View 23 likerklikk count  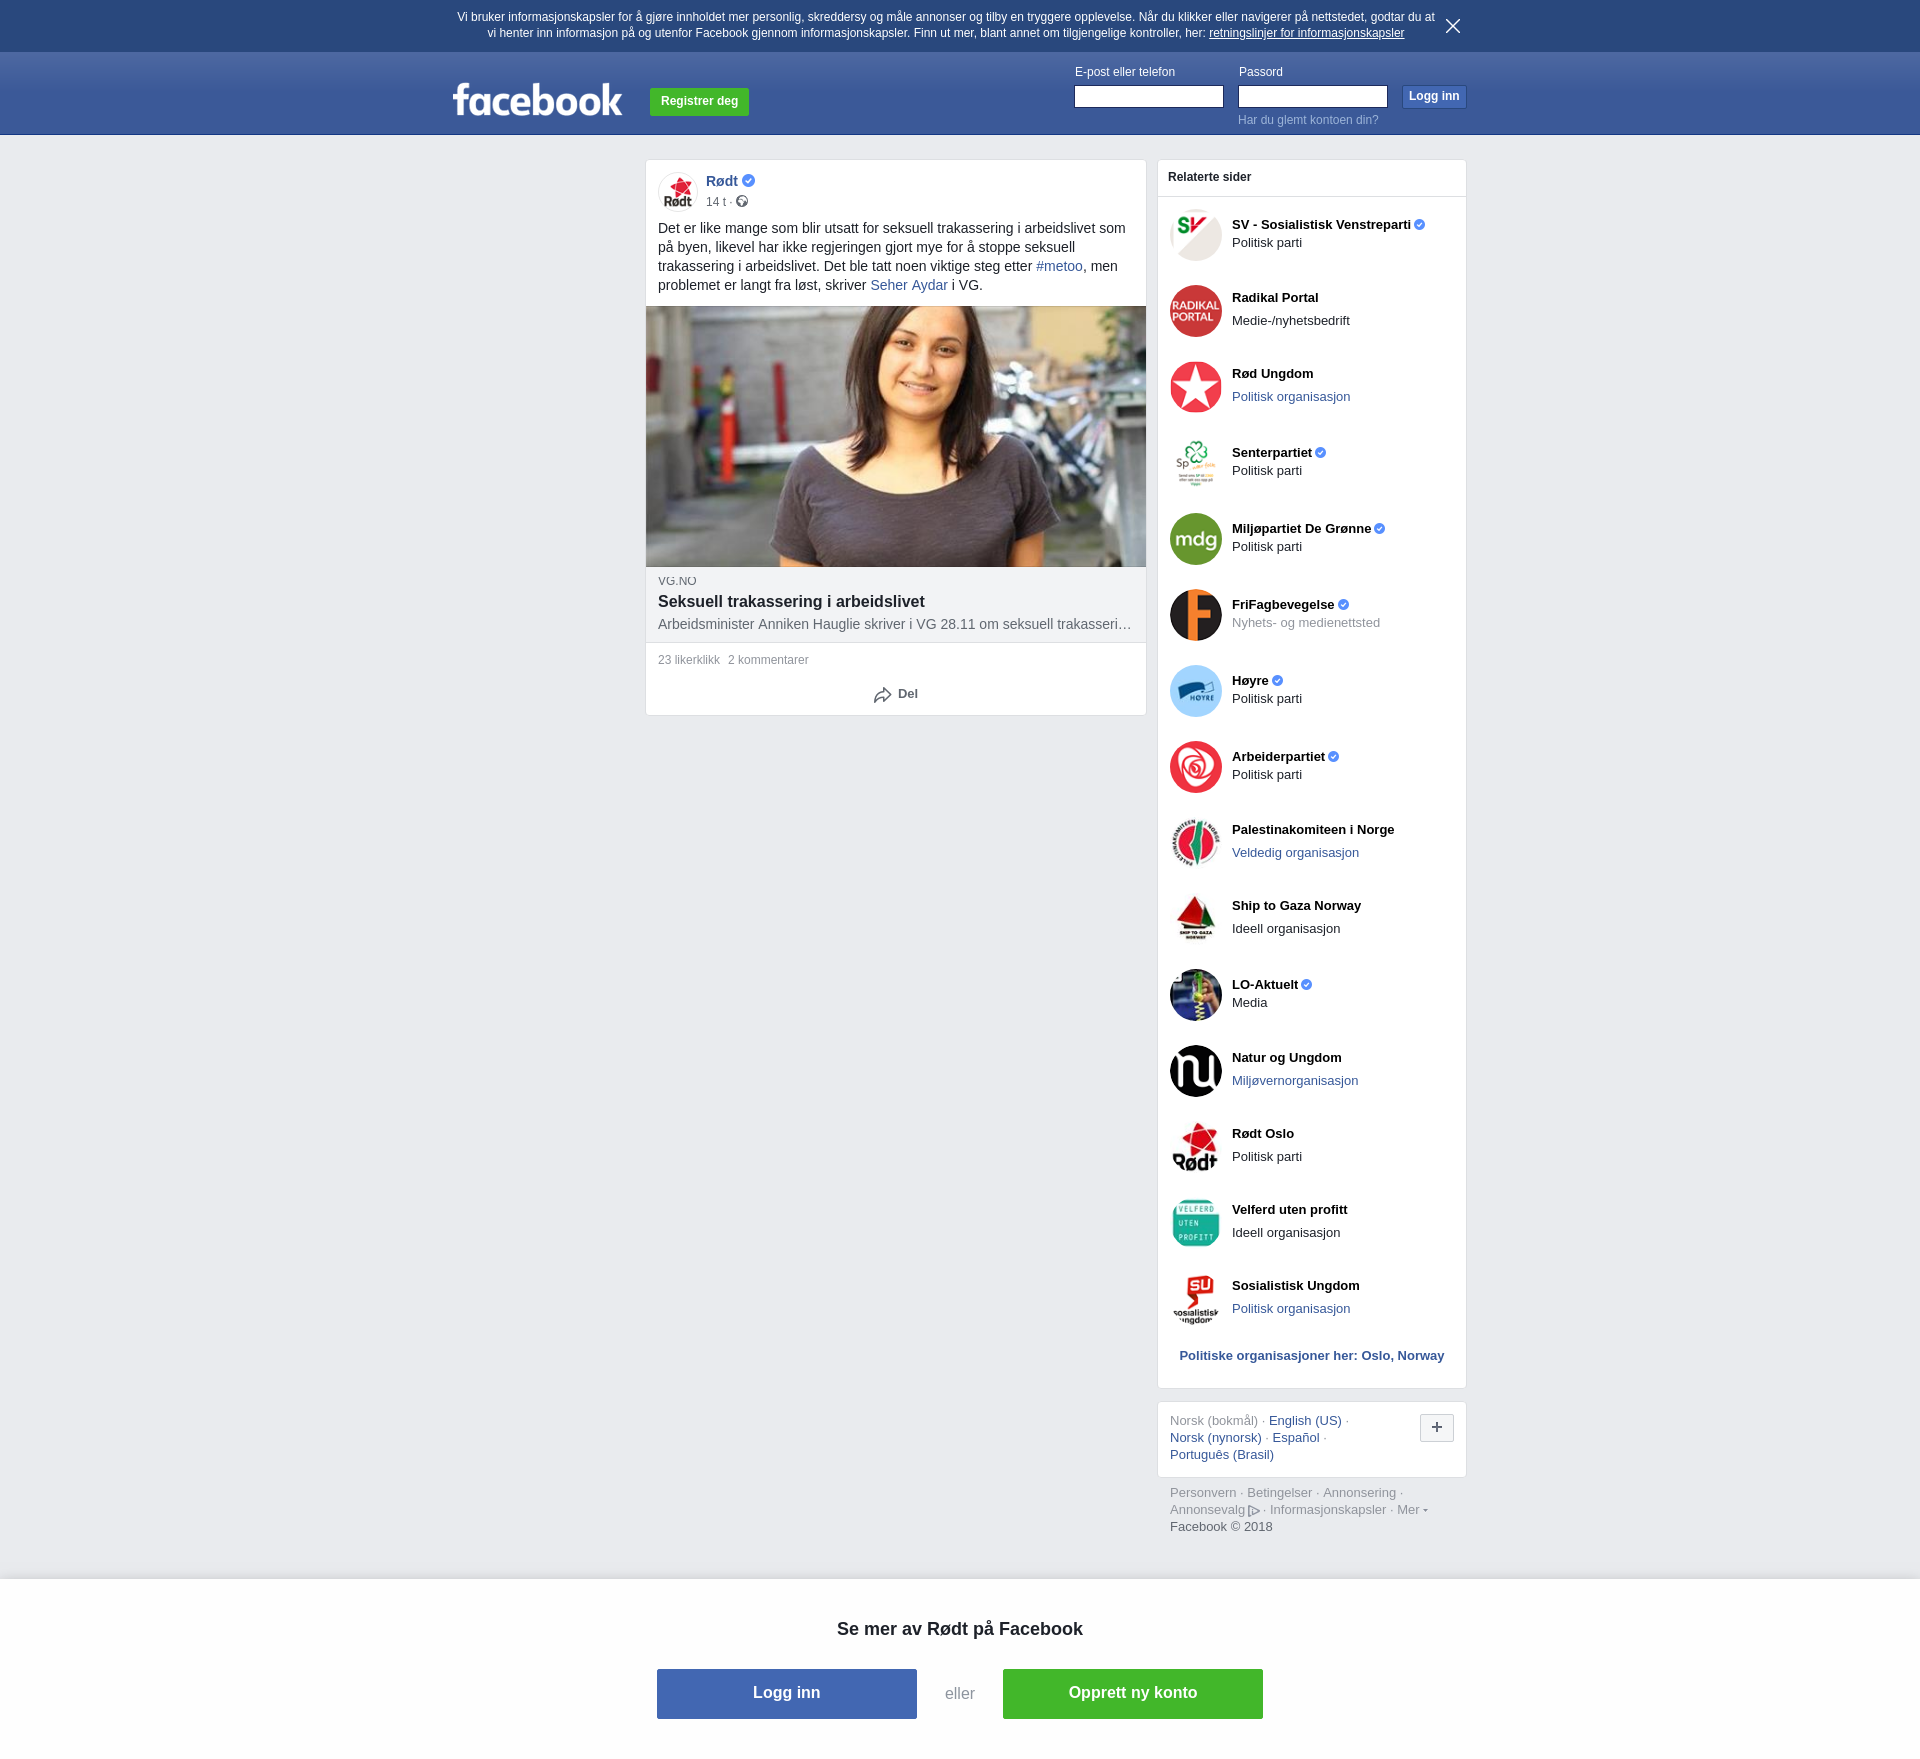(x=689, y=660)
